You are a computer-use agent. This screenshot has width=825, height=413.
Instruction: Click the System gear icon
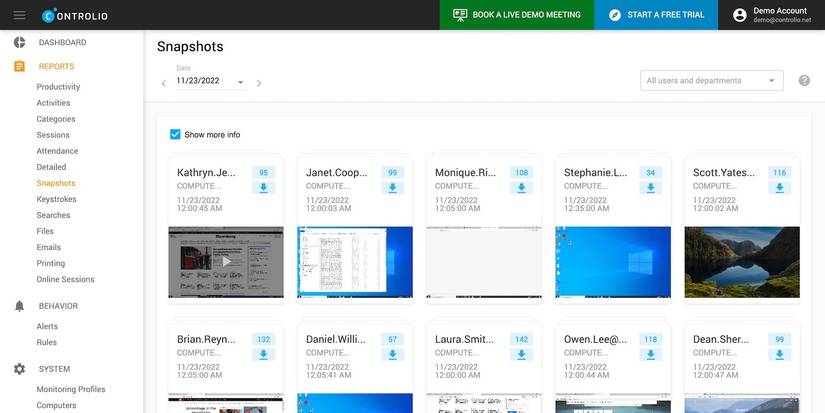tap(19, 369)
